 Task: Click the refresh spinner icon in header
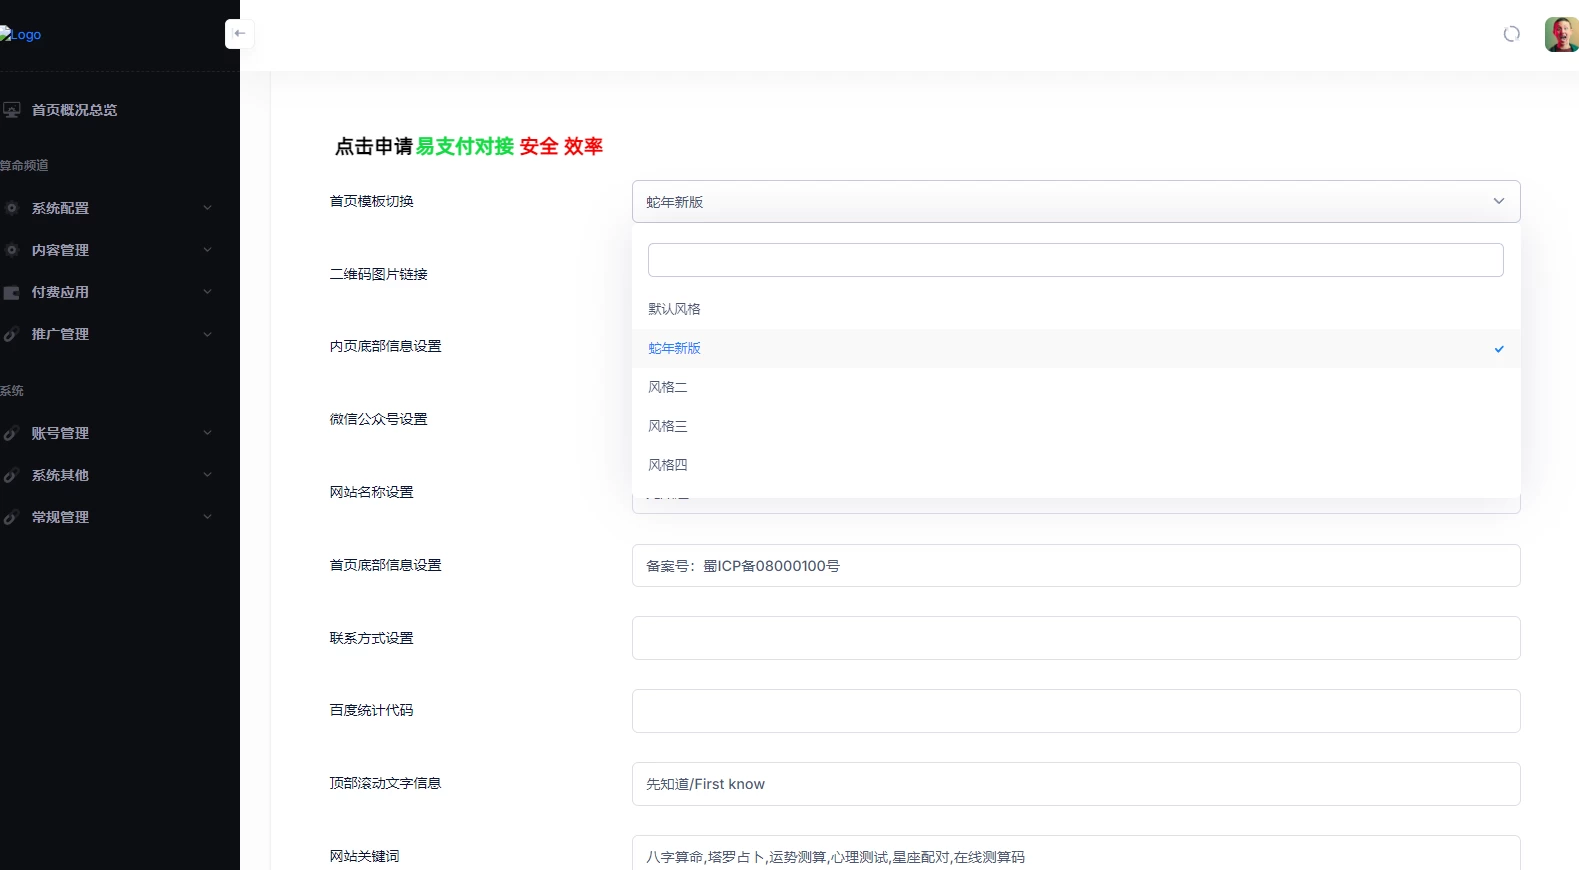pos(1511,34)
